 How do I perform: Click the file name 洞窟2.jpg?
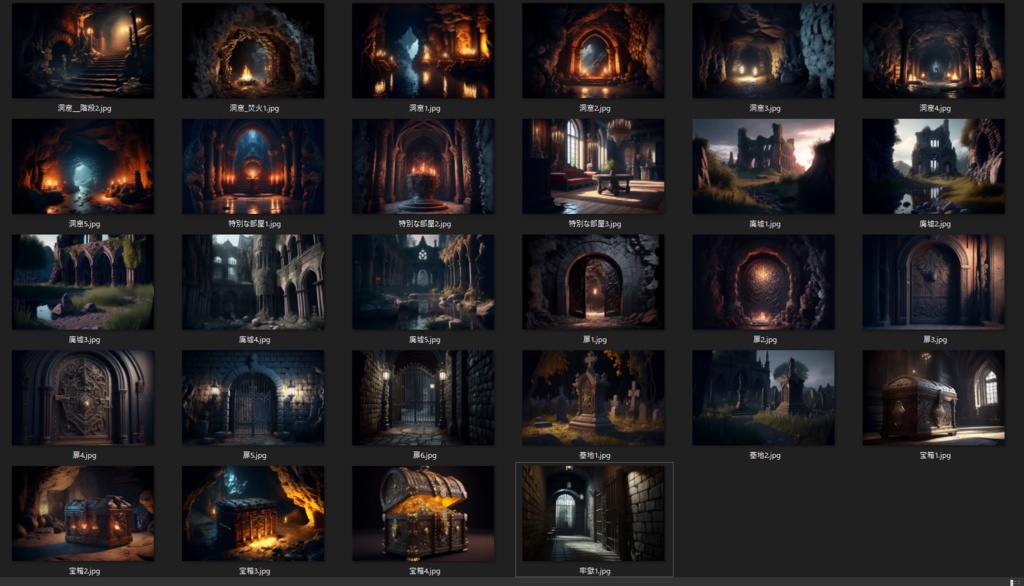point(594,108)
